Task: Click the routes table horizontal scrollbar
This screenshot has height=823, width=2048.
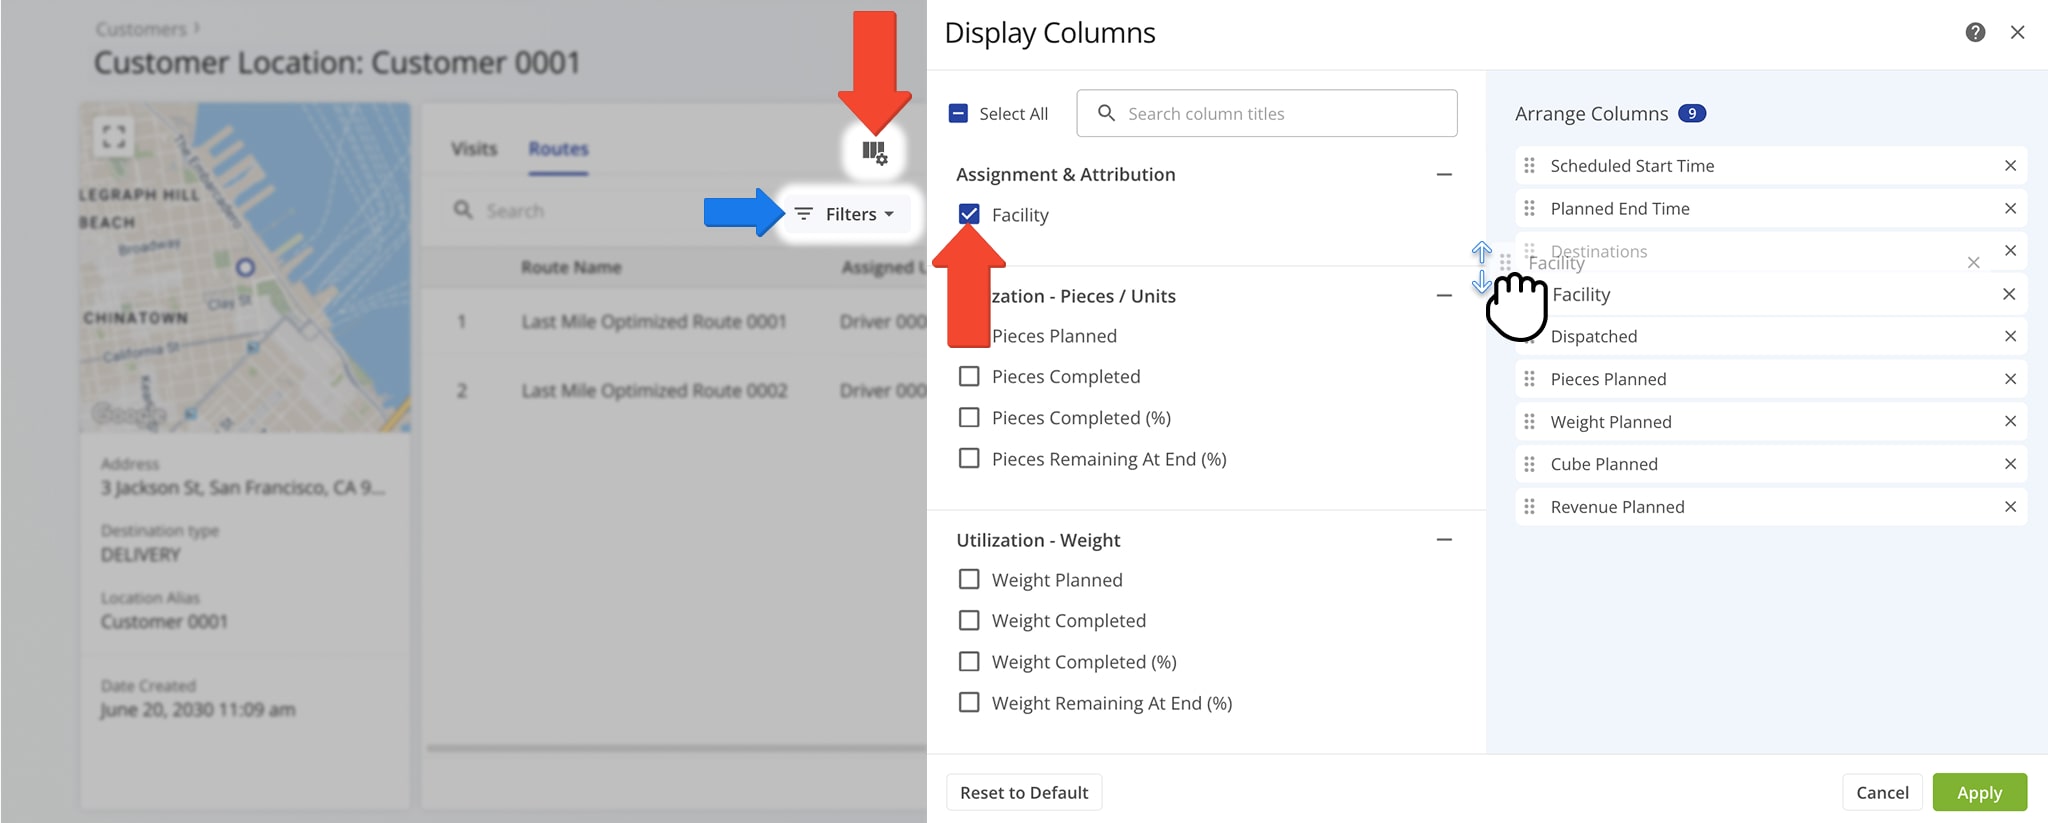Action: pos(676,747)
